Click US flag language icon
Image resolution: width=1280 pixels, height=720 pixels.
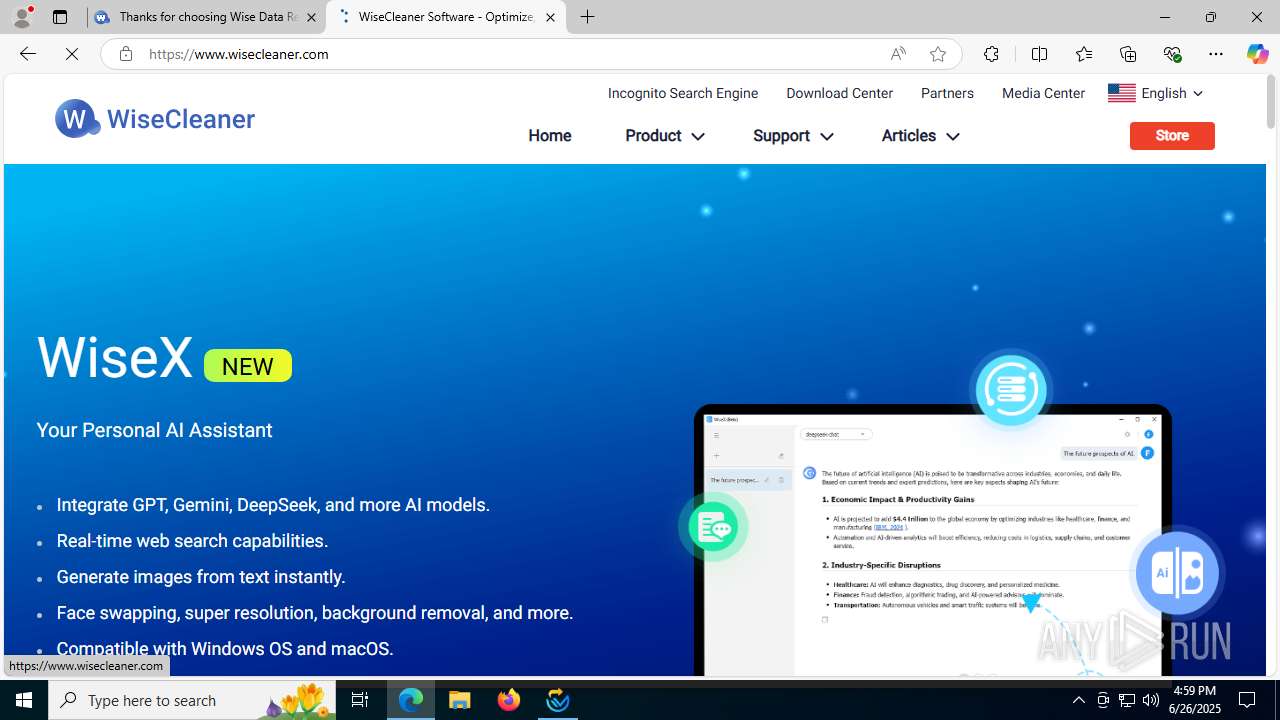point(1122,93)
